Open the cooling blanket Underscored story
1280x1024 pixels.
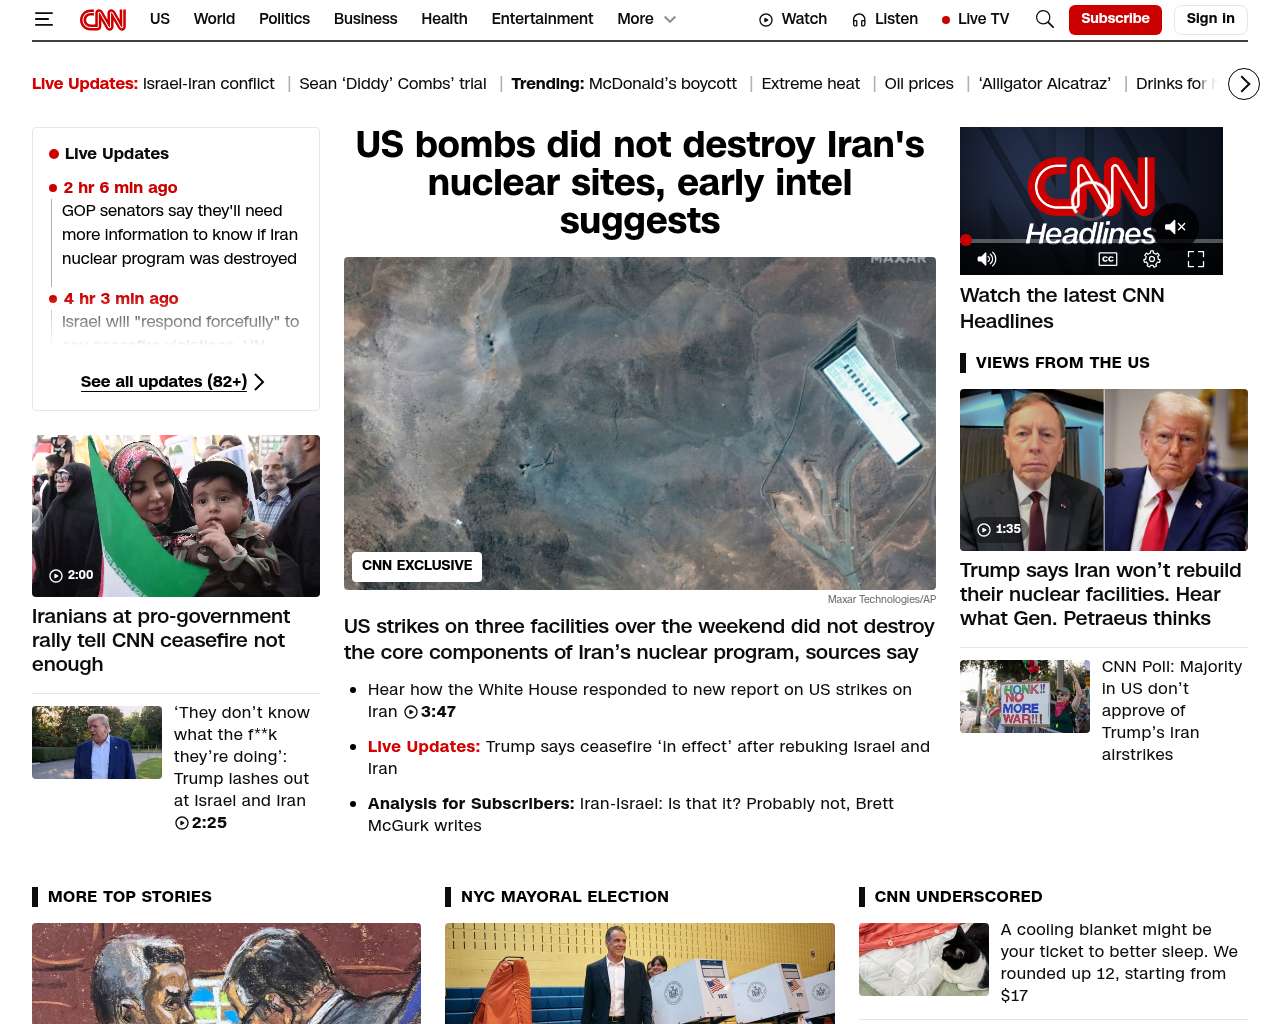click(x=1119, y=962)
